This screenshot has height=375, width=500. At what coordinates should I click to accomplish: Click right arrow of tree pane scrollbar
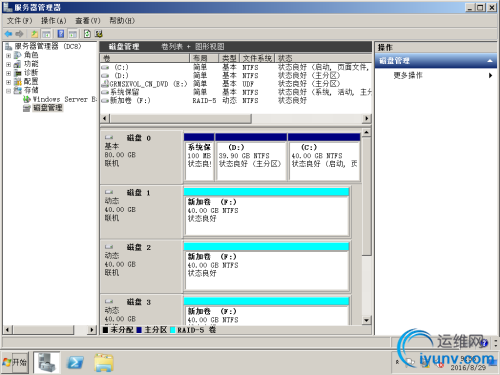(x=92, y=330)
